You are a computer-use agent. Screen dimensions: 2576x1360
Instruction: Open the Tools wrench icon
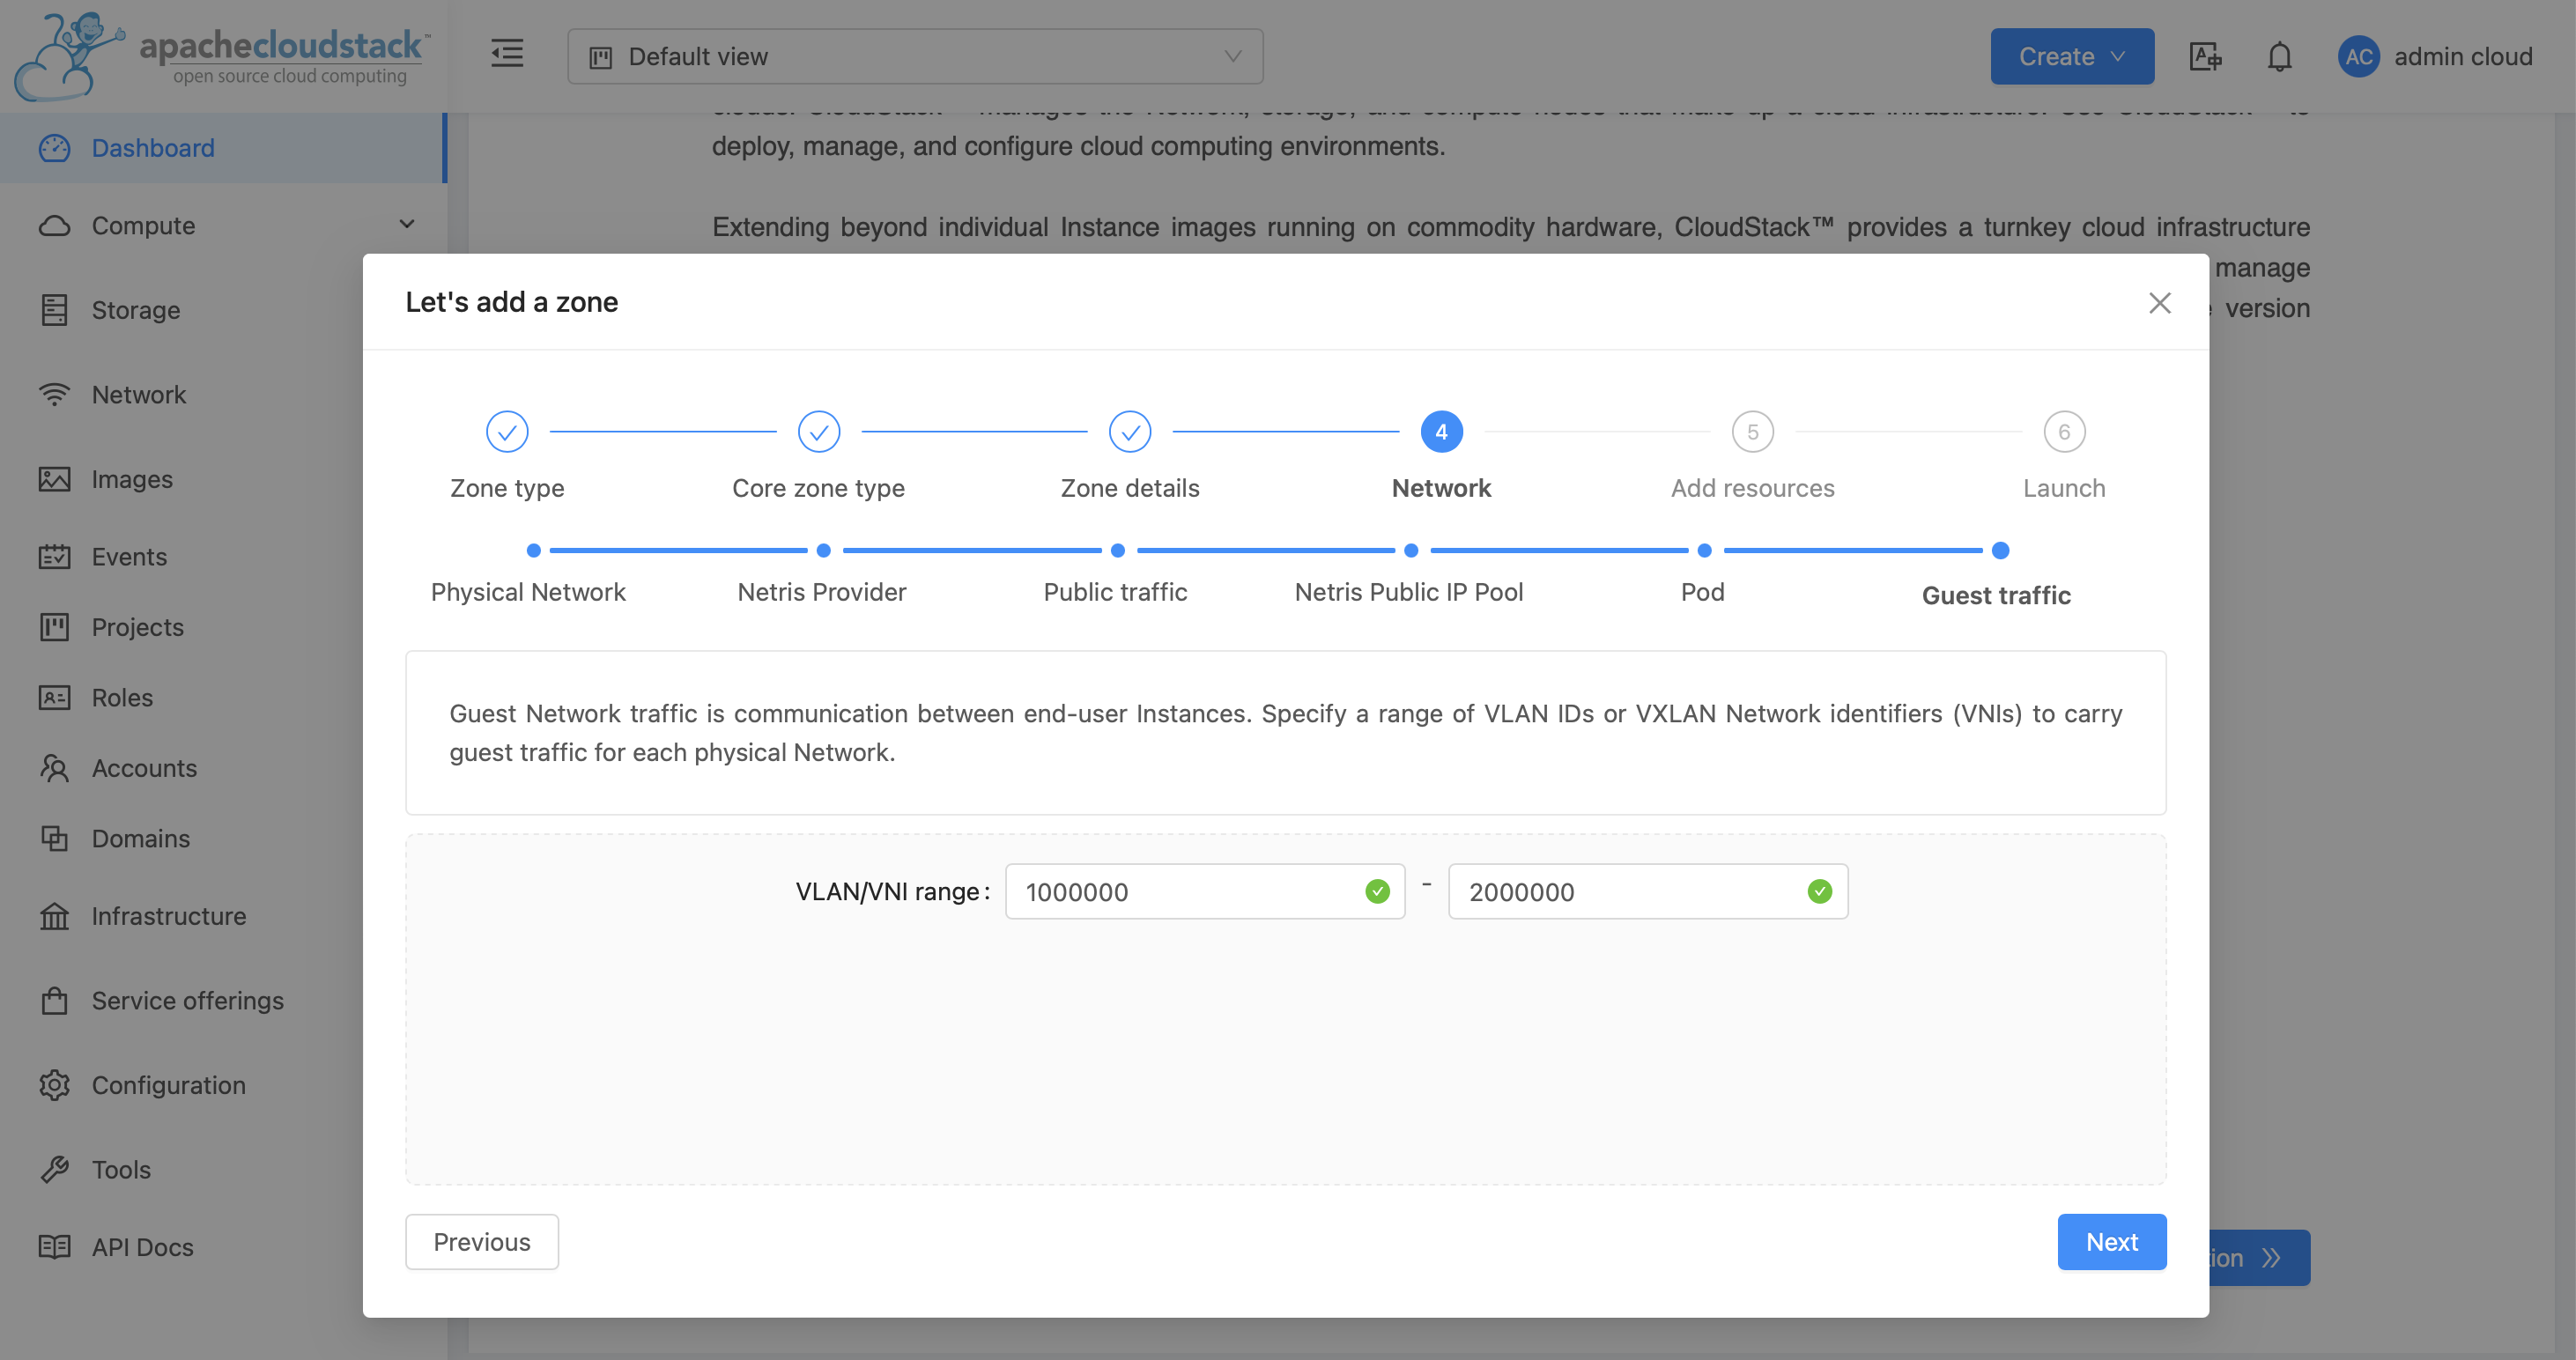[x=55, y=1168]
